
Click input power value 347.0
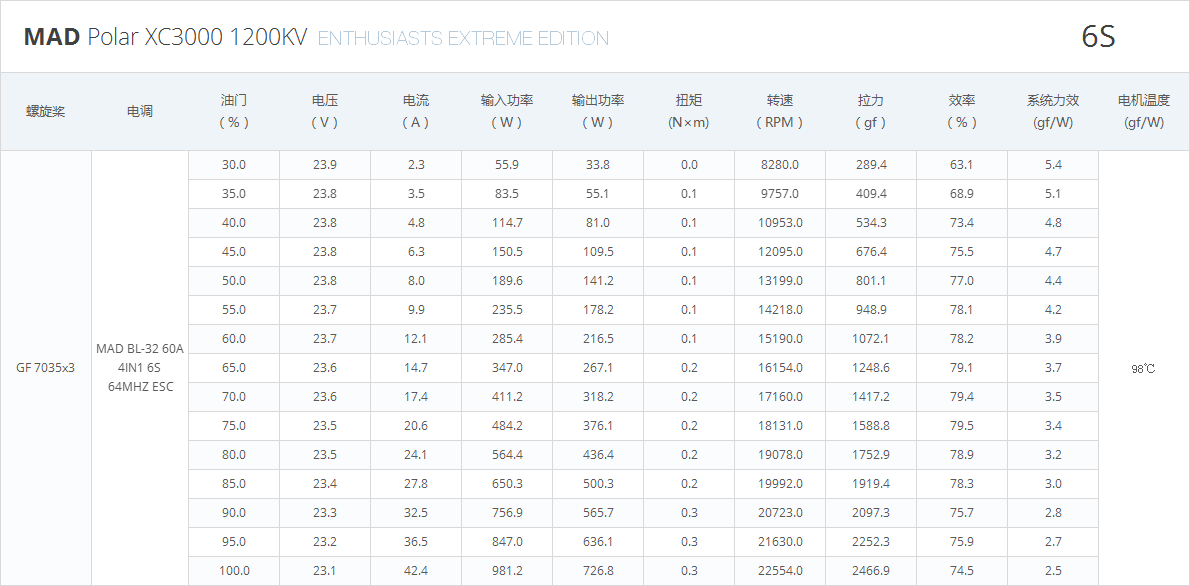pyautogui.click(x=507, y=367)
